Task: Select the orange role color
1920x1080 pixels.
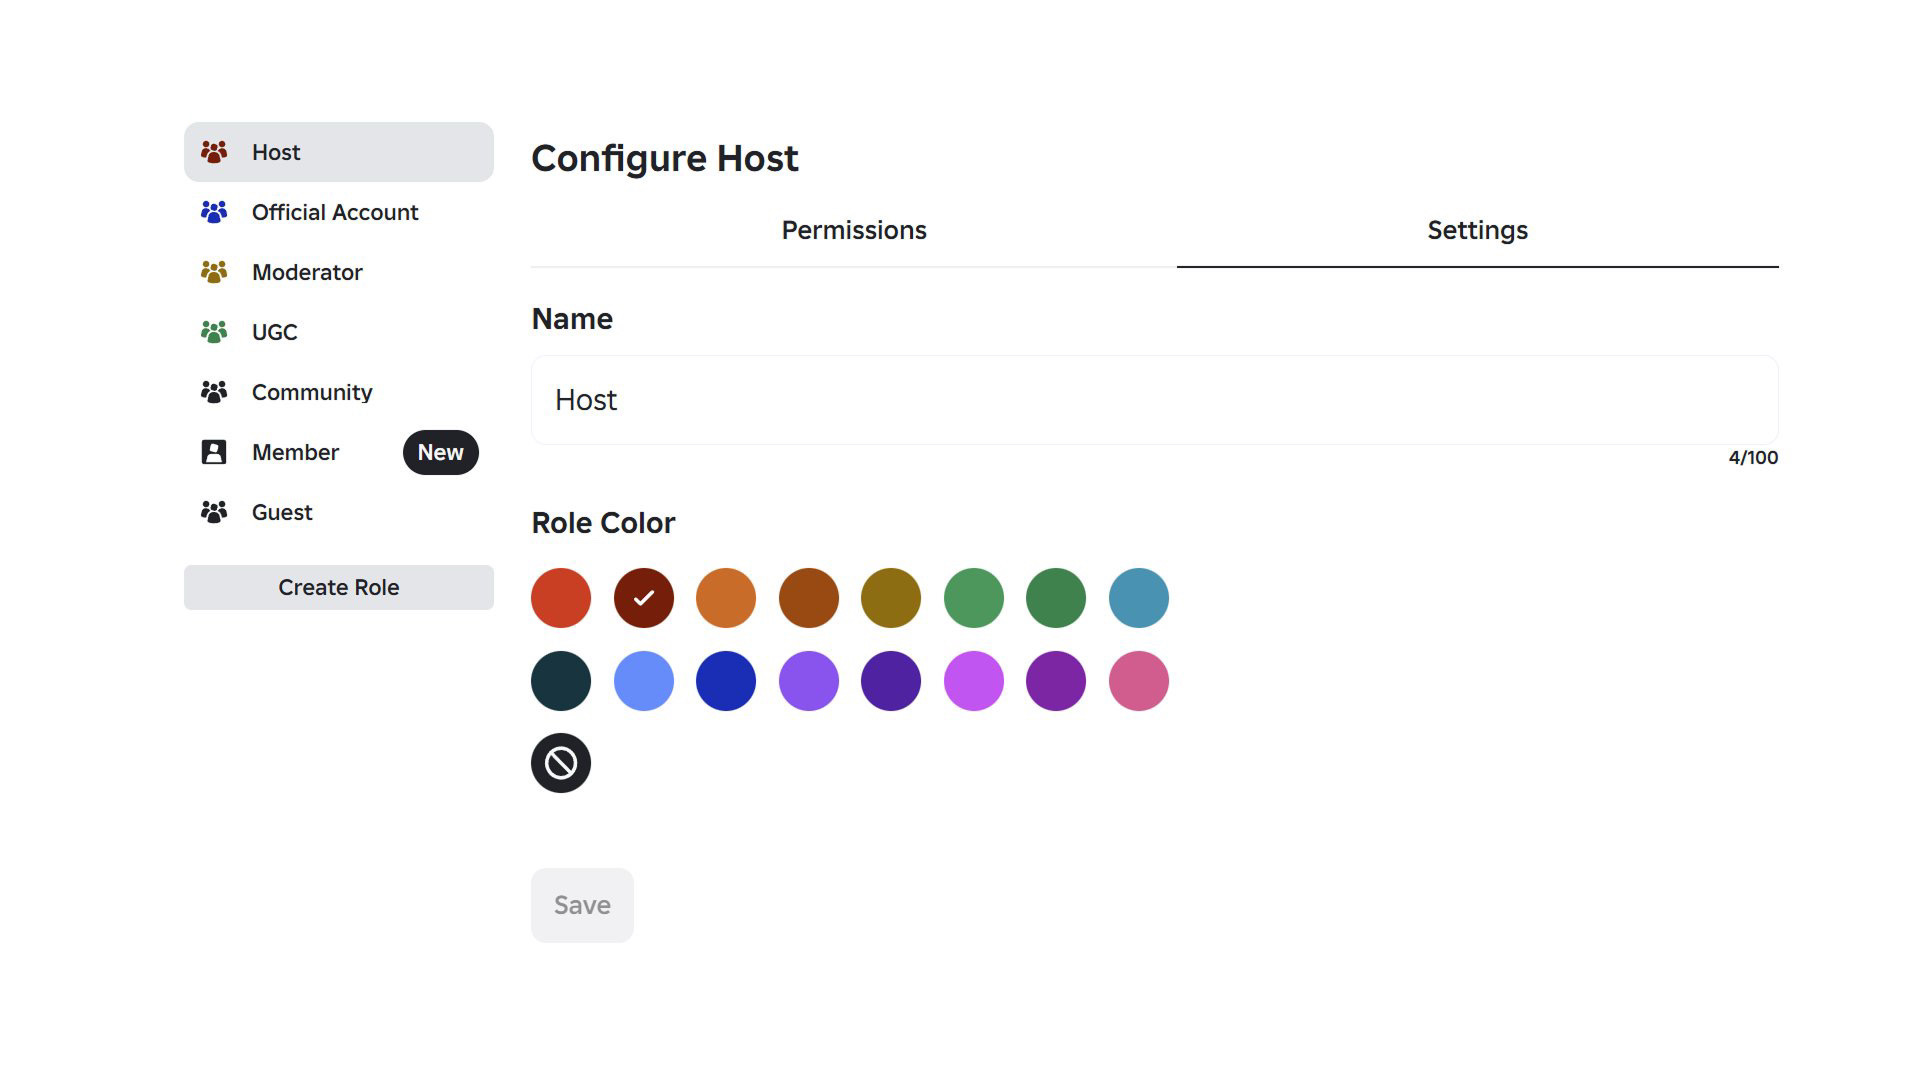Action: click(726, 597)
